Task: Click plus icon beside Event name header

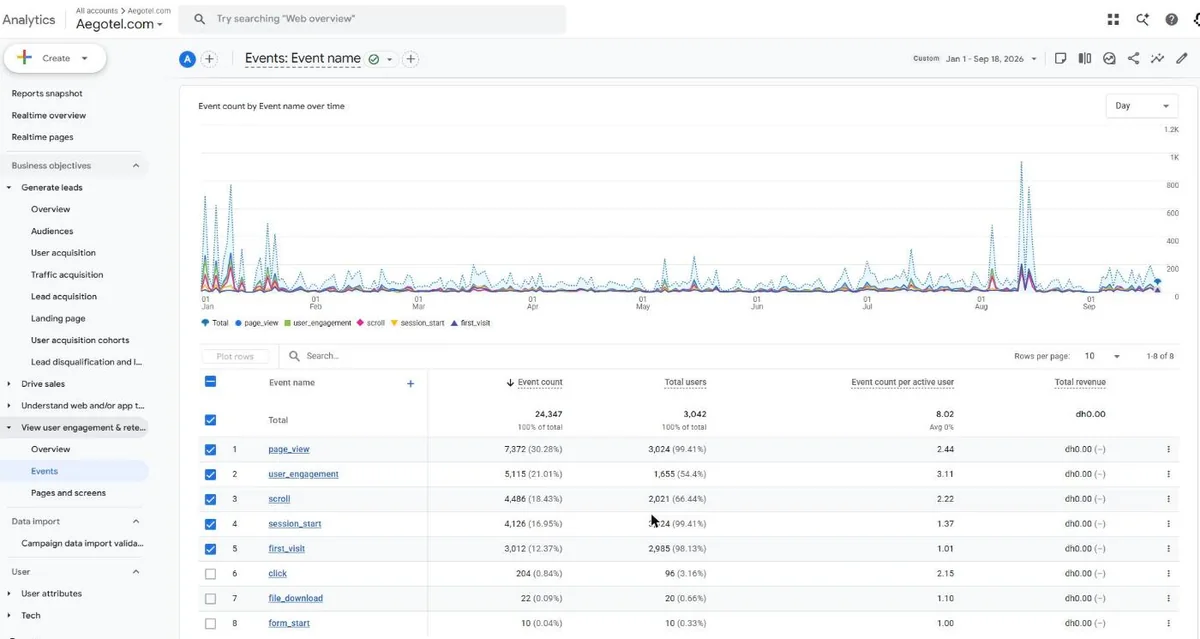Action: tap(410, 383)
